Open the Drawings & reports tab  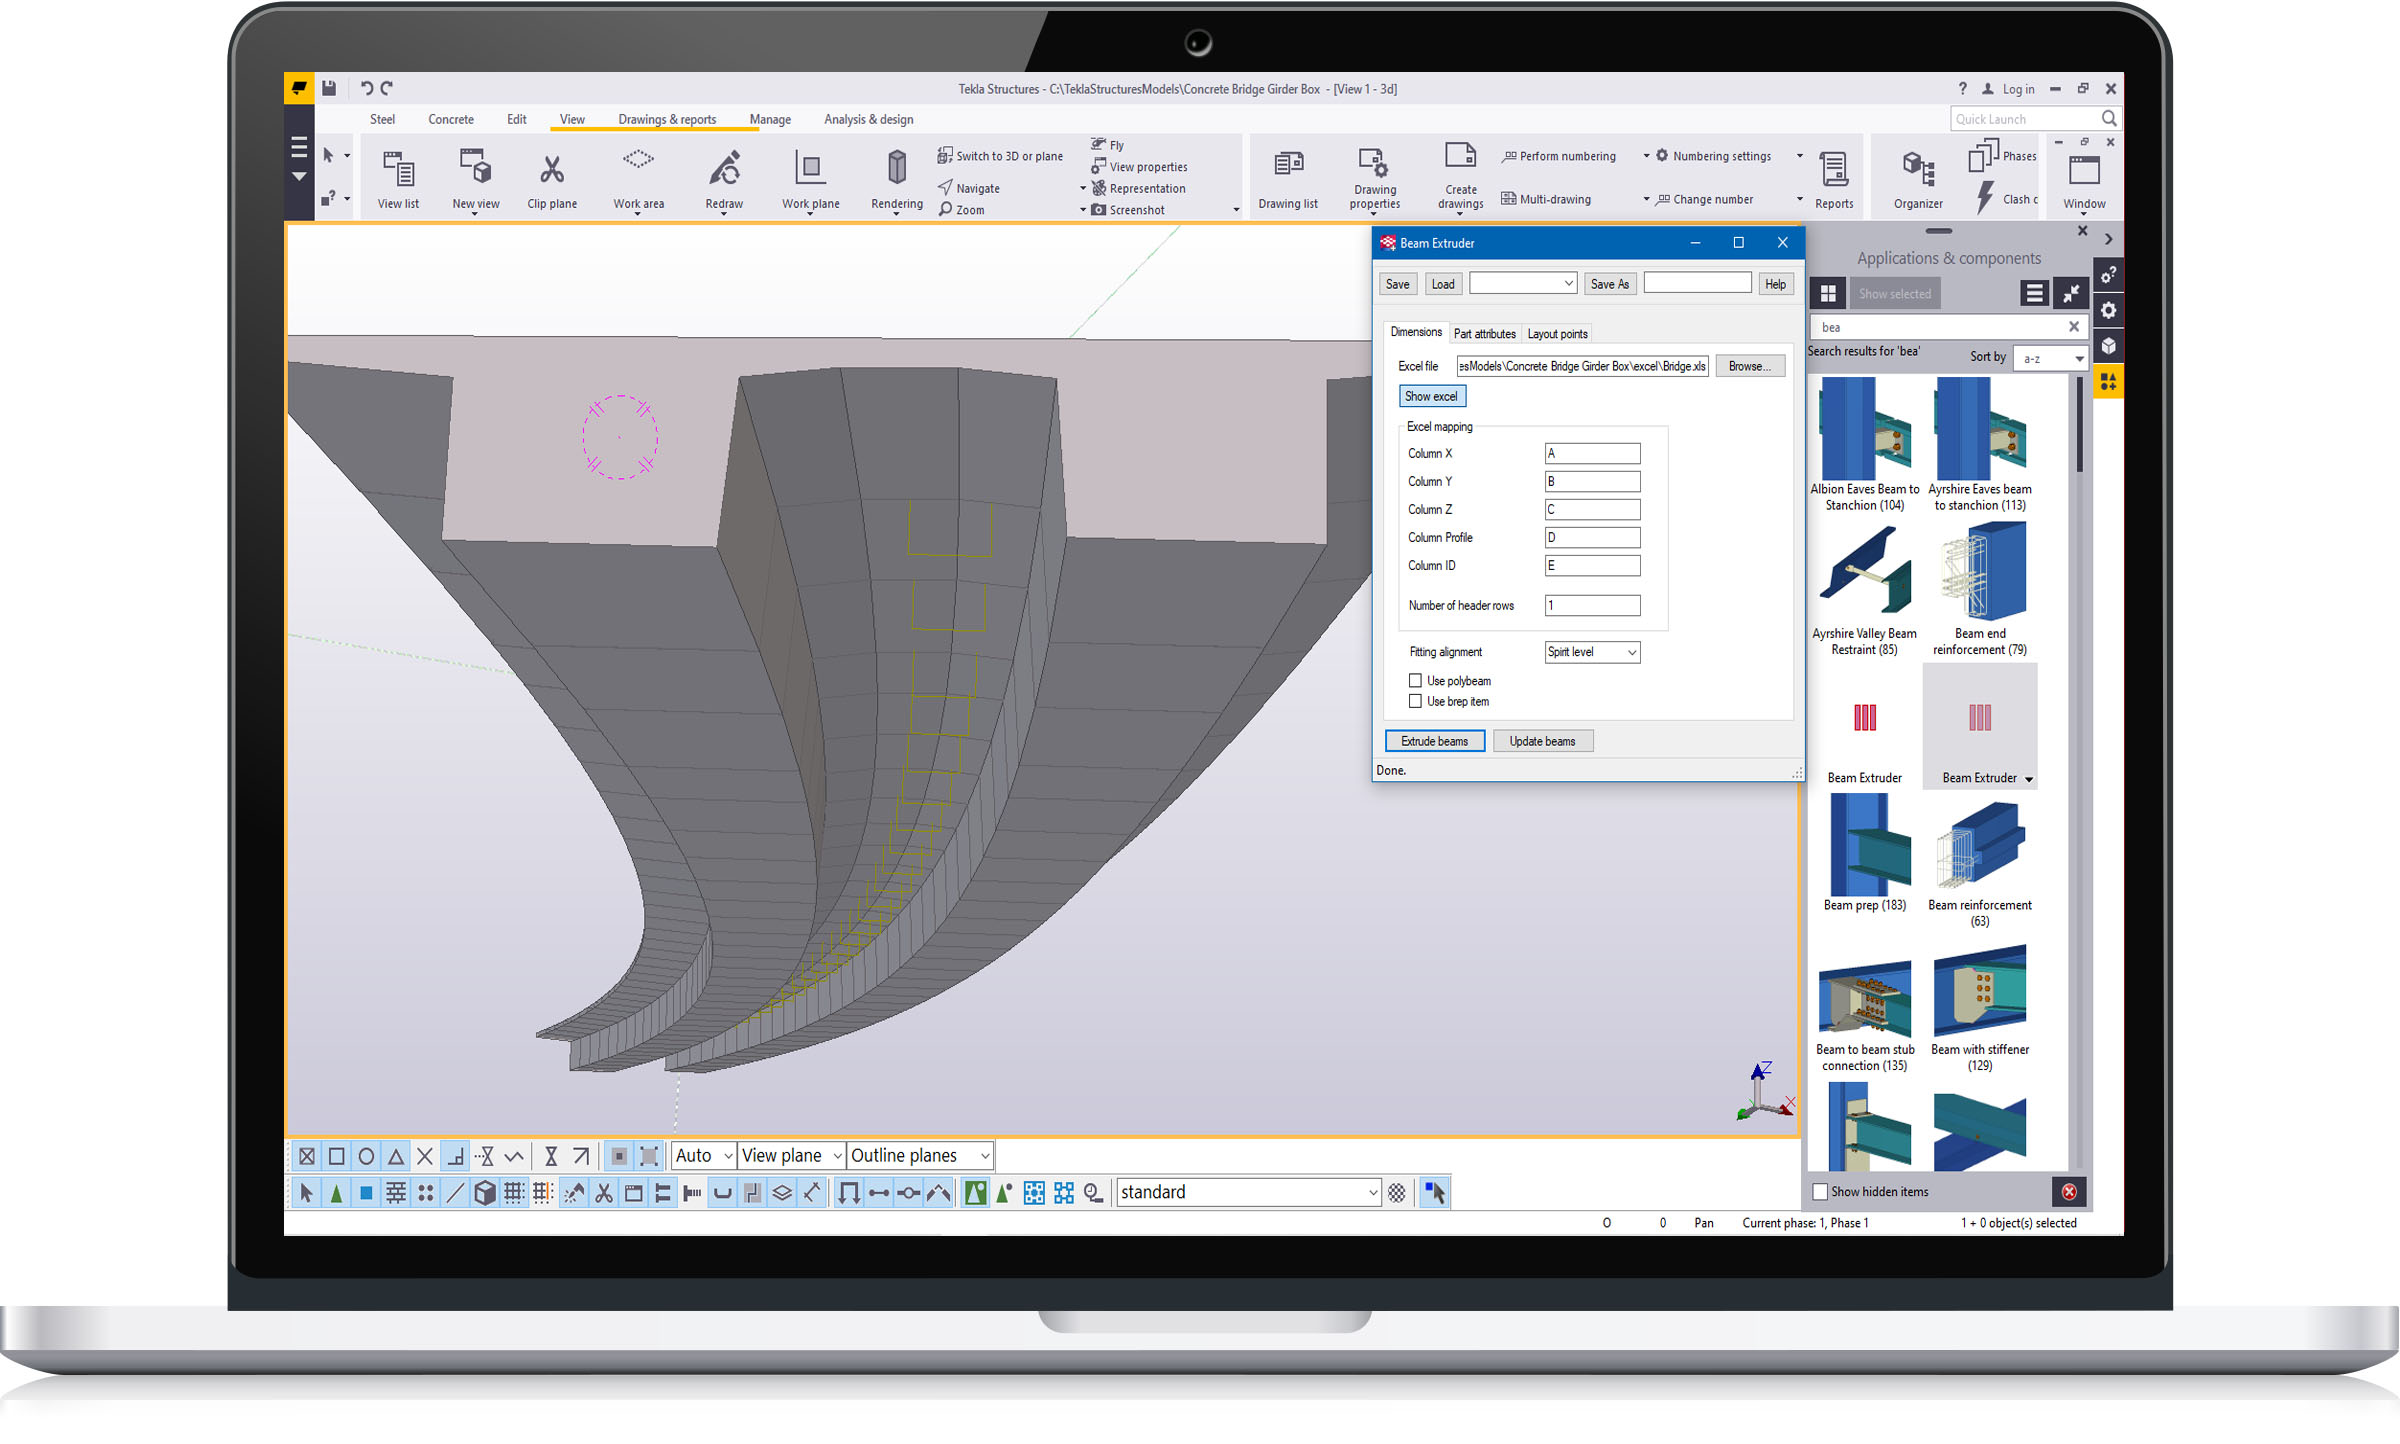[667, 119]
